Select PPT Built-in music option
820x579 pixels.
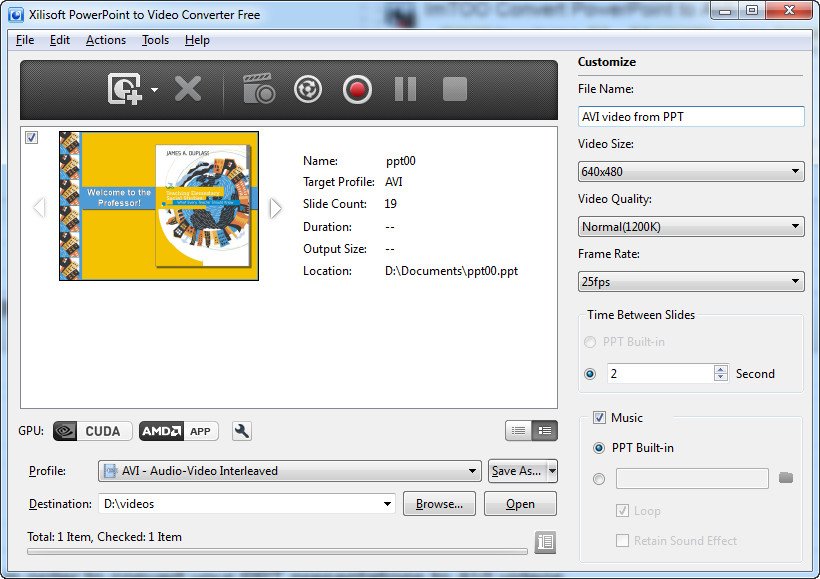(599, 448)
